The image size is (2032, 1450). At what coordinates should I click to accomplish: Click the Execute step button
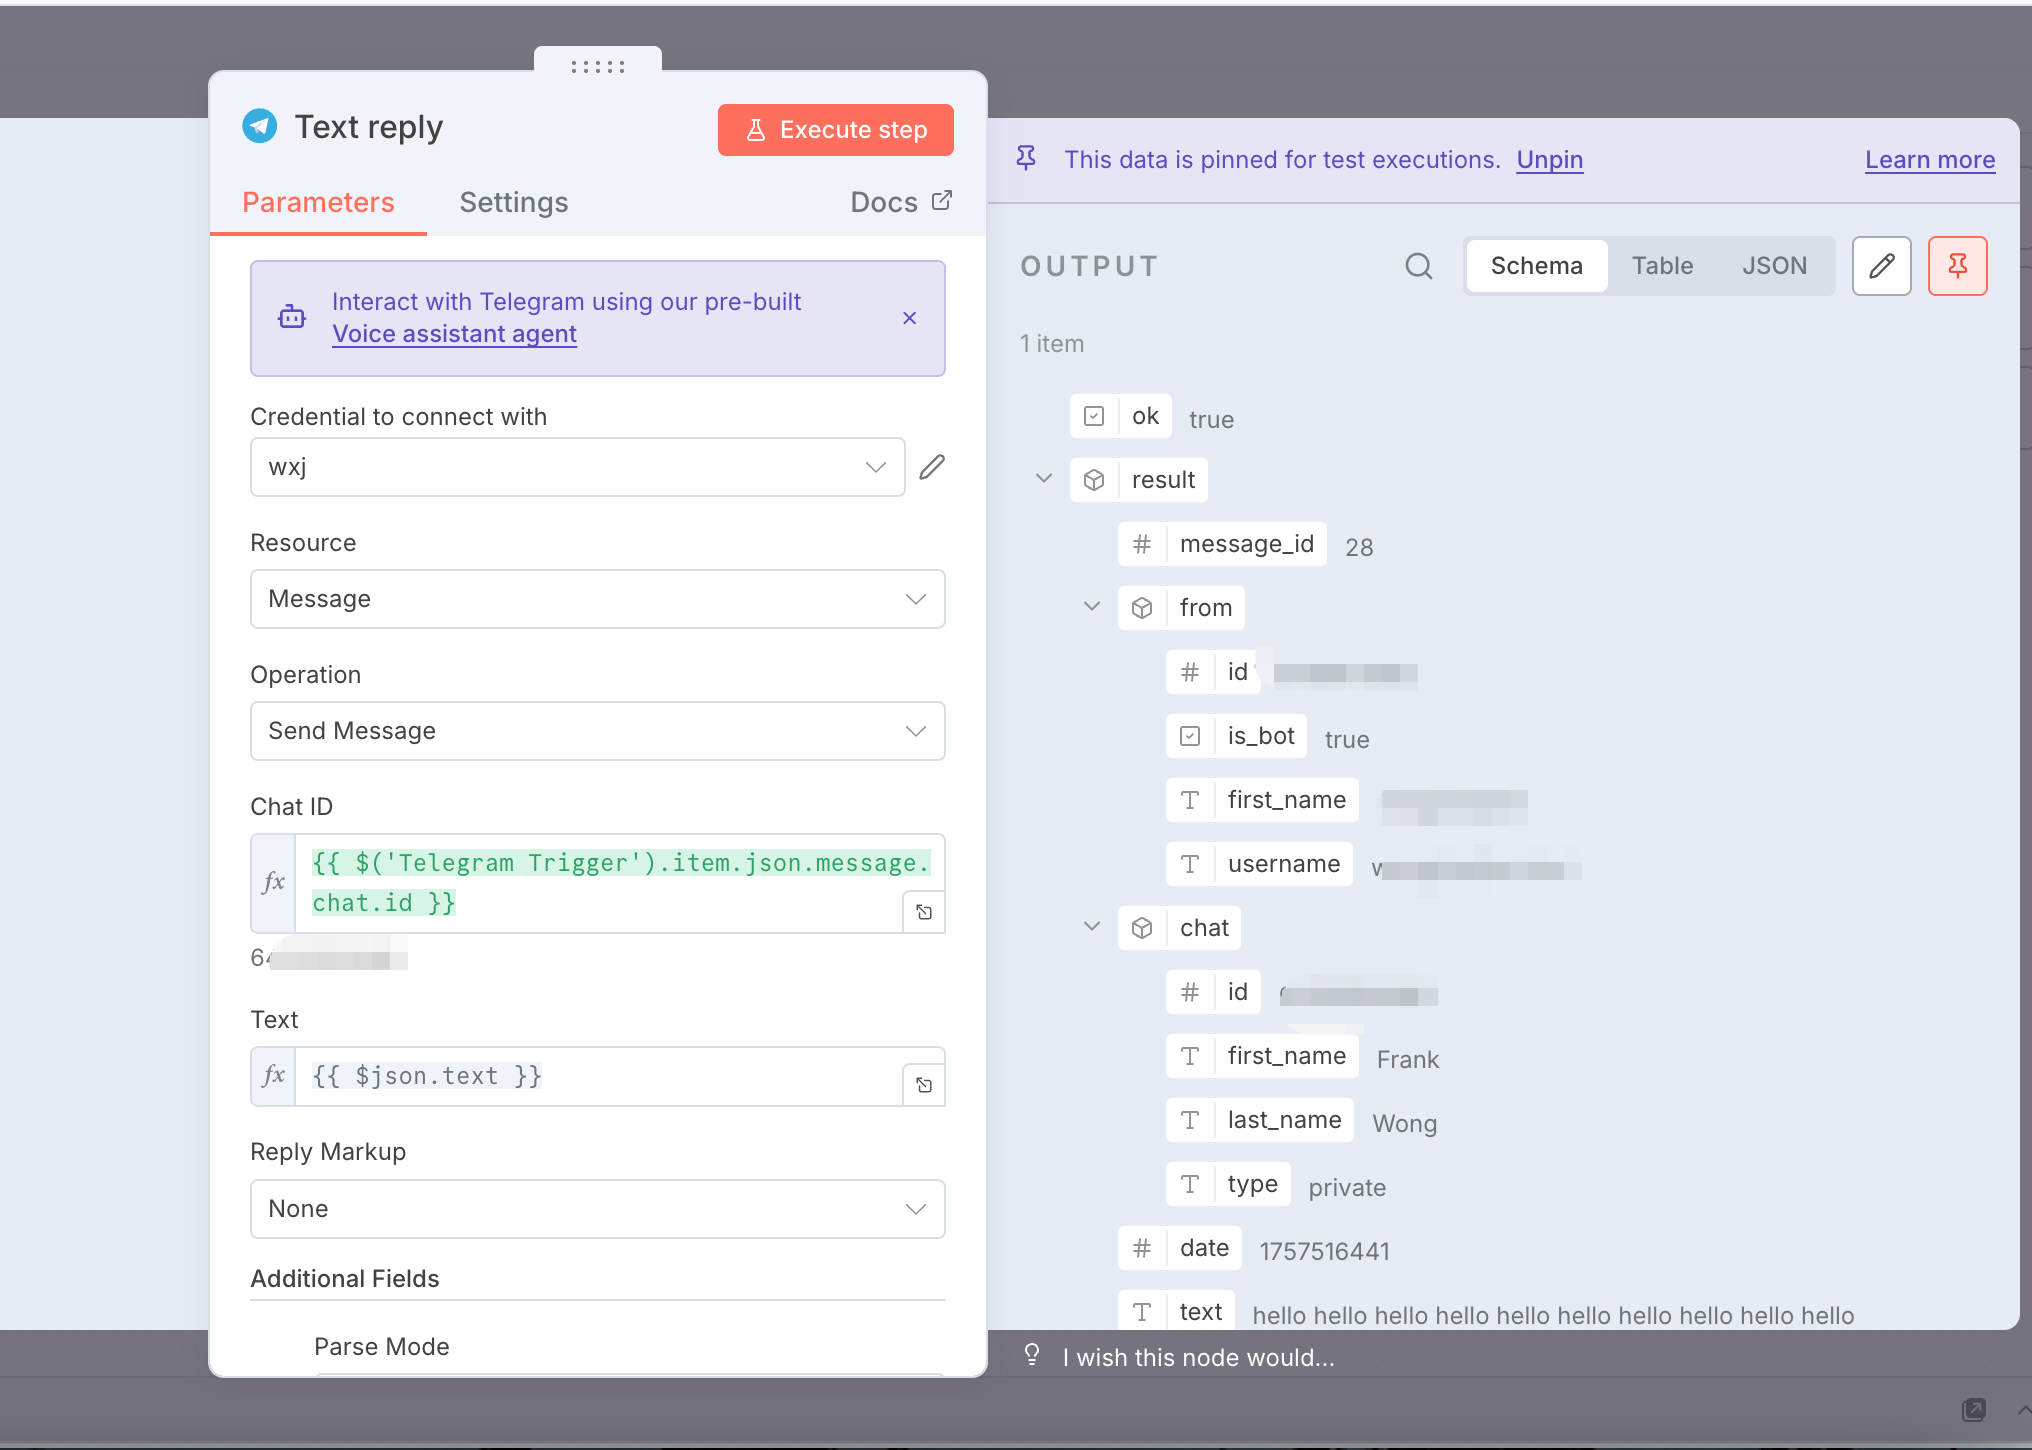point(835,130)
